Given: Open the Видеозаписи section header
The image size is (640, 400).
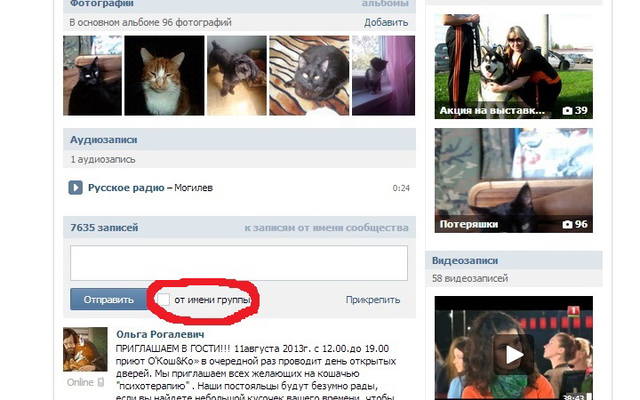Looking at the screenshot, I should coord(465,260).
